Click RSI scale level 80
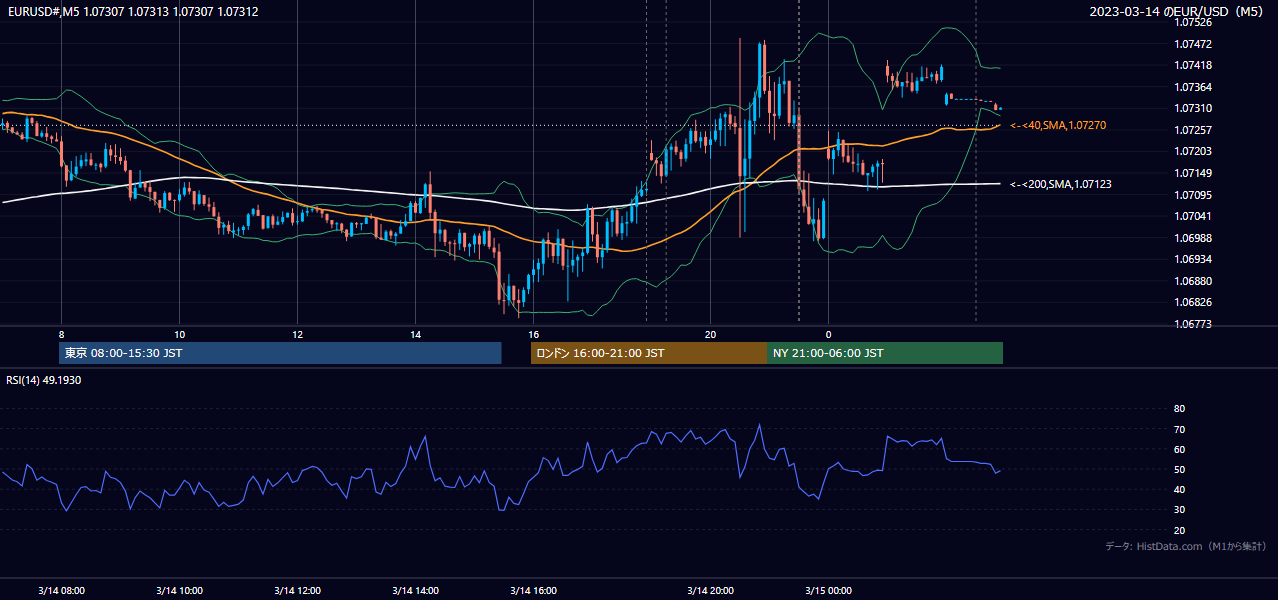 (x=1179, y=409)
